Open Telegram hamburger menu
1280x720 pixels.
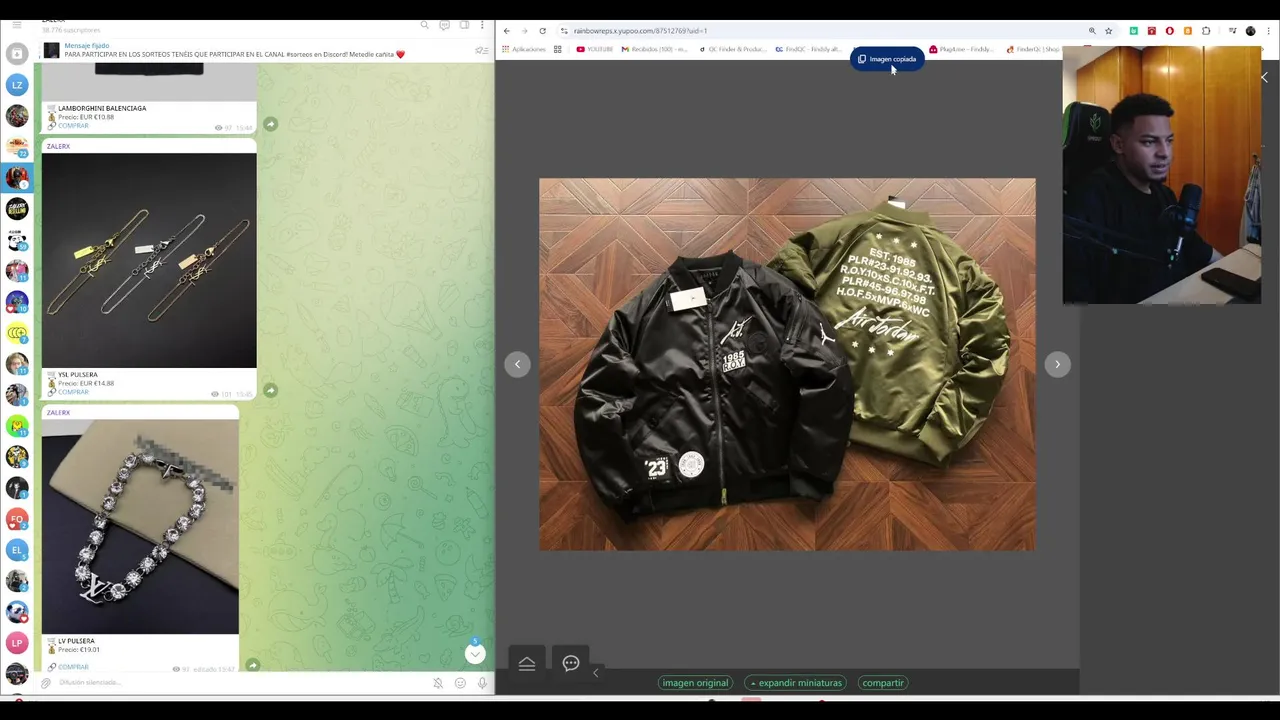17,24
